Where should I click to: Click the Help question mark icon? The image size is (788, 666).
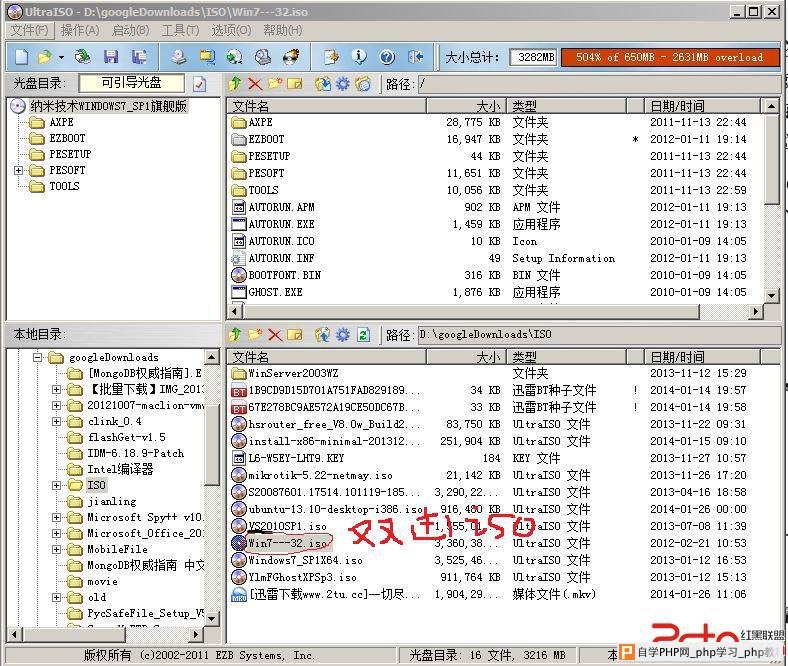click(387, 57)
